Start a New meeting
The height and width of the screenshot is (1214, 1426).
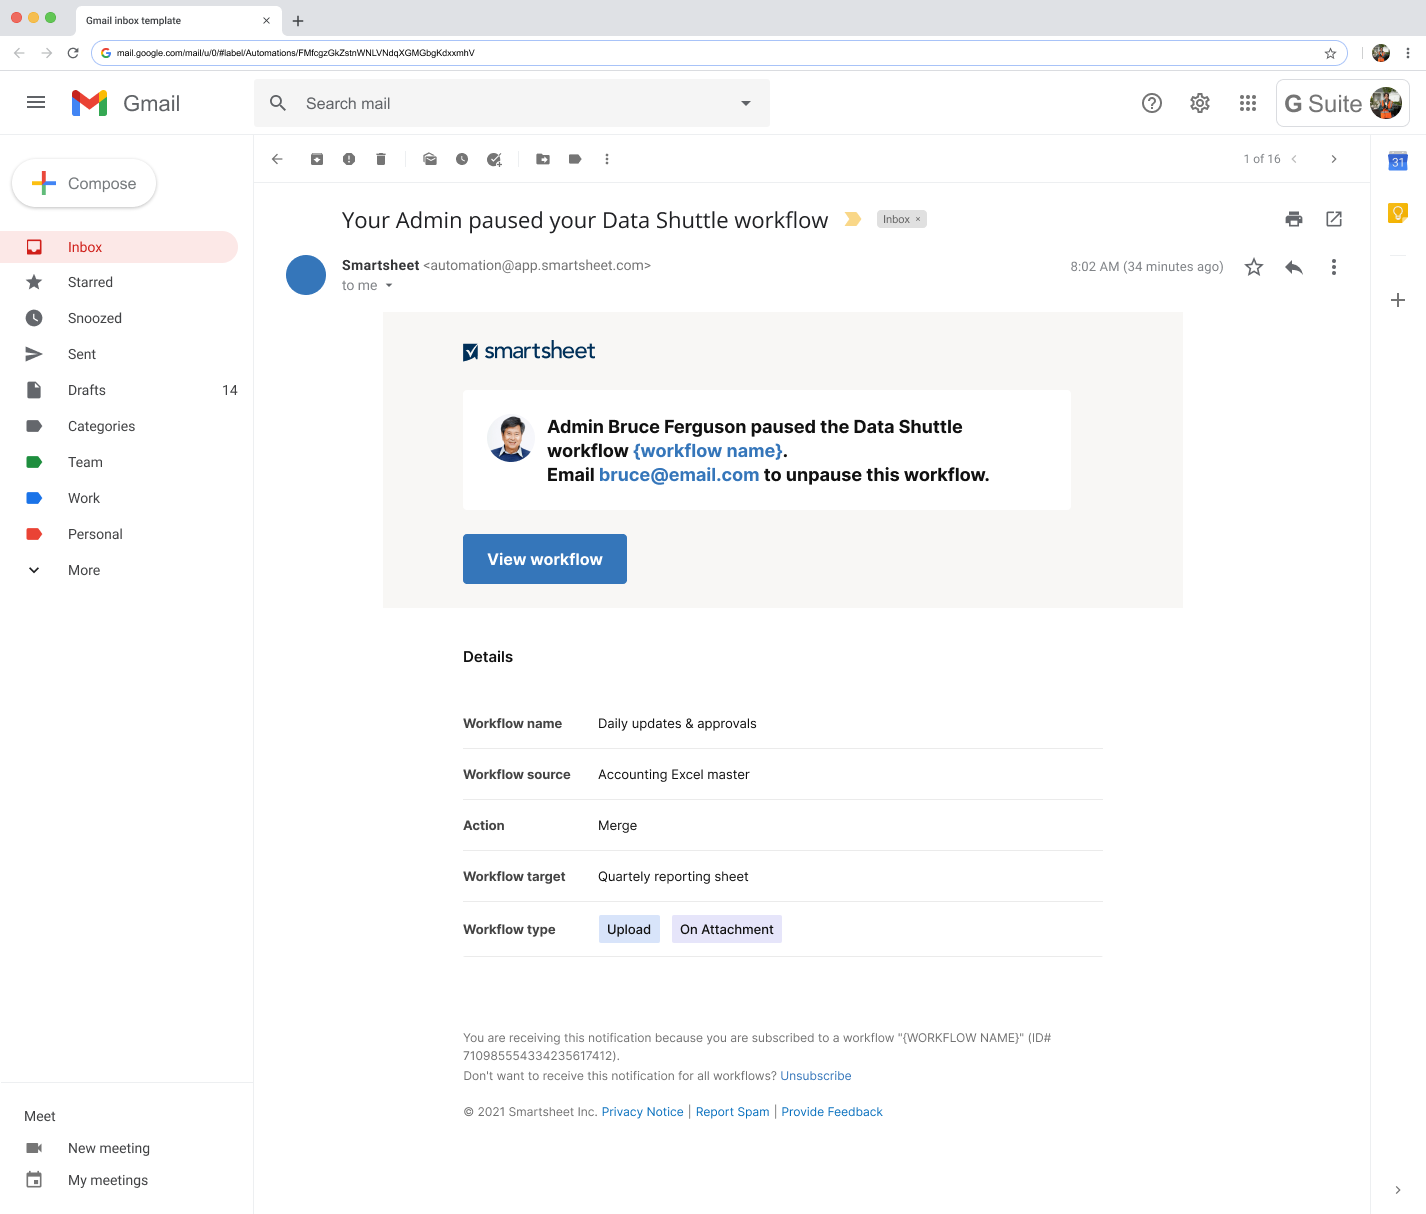[x=109, y=1148]
